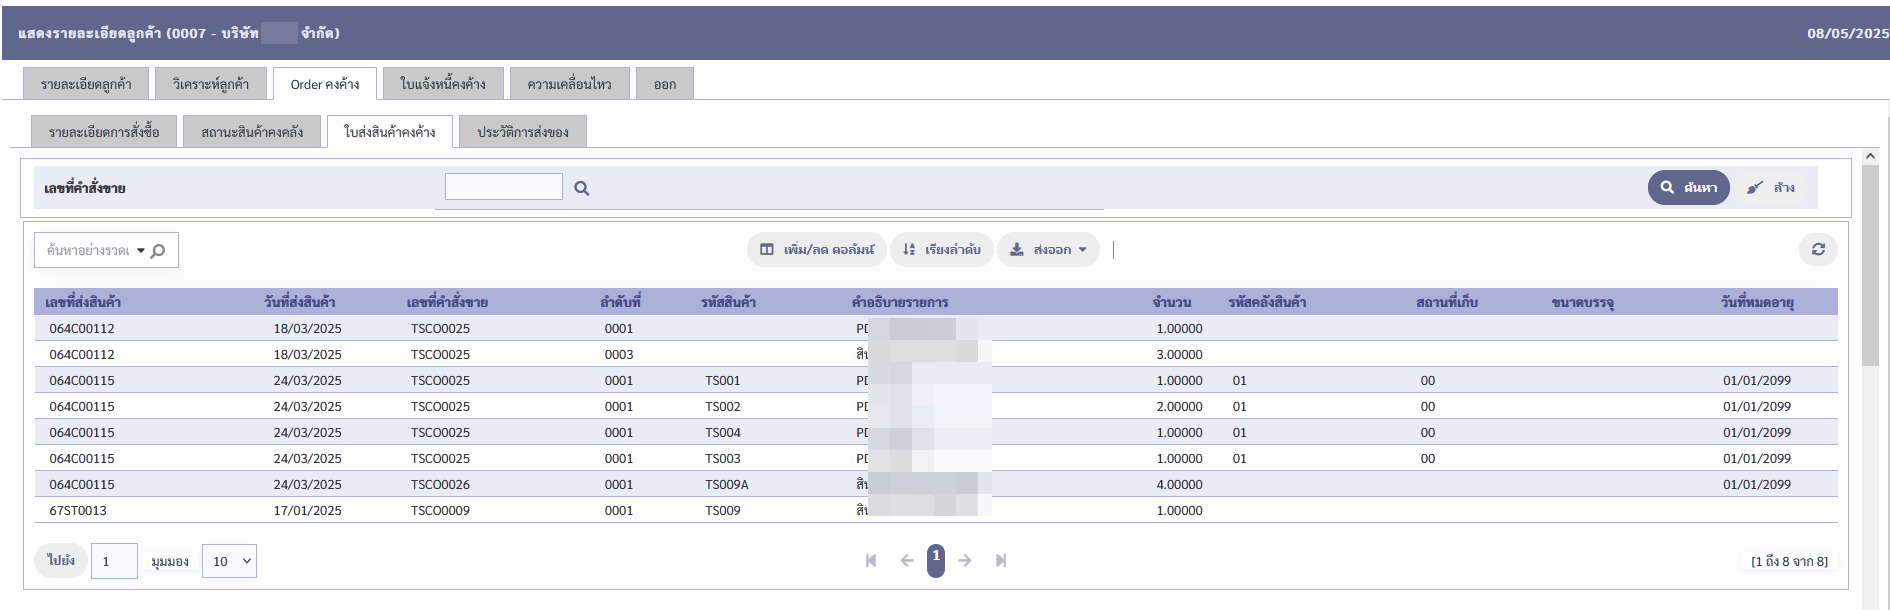This screenshot has width=1890, height=610.
Task: Switch to รายละเอียดลูกค้า tab
Action: coord(86,84)
